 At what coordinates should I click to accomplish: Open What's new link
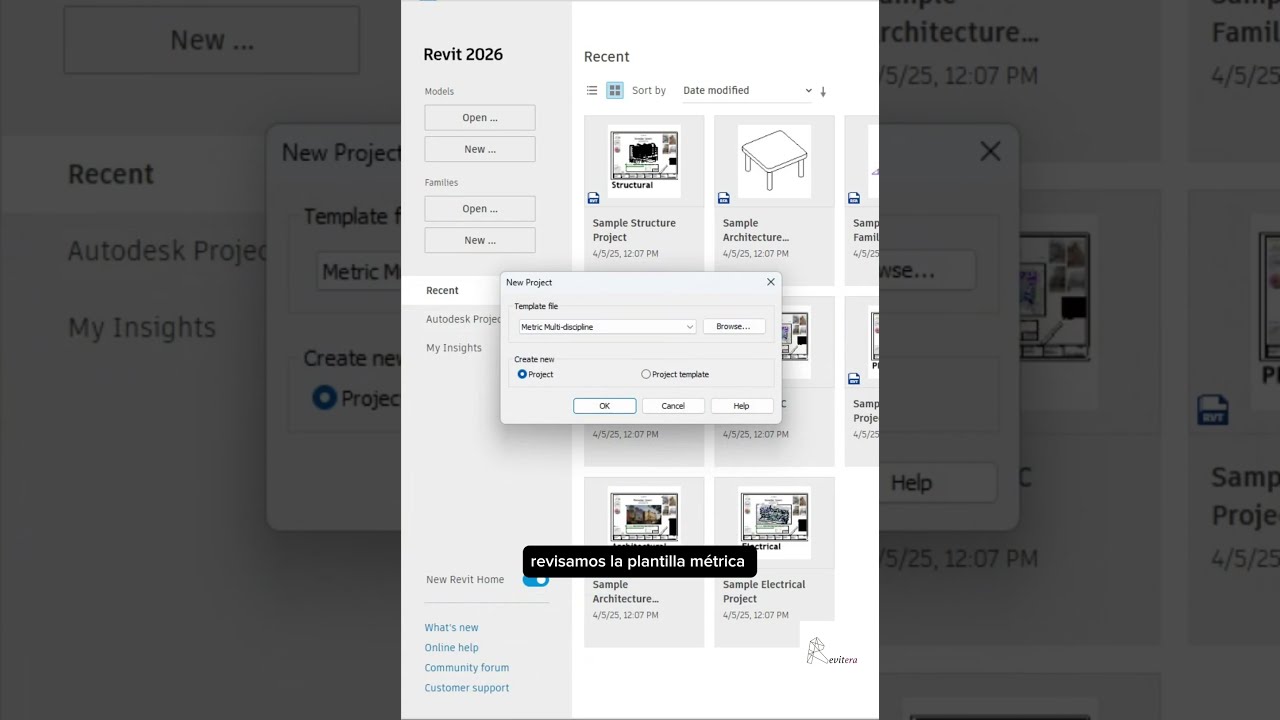(451, 628)
